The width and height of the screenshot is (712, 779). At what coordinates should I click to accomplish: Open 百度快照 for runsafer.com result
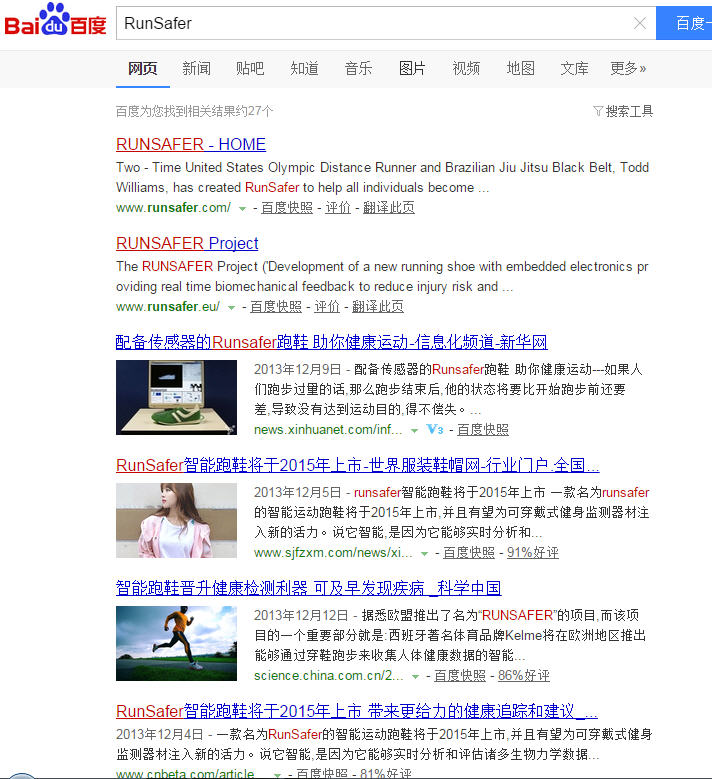point(287,208)
